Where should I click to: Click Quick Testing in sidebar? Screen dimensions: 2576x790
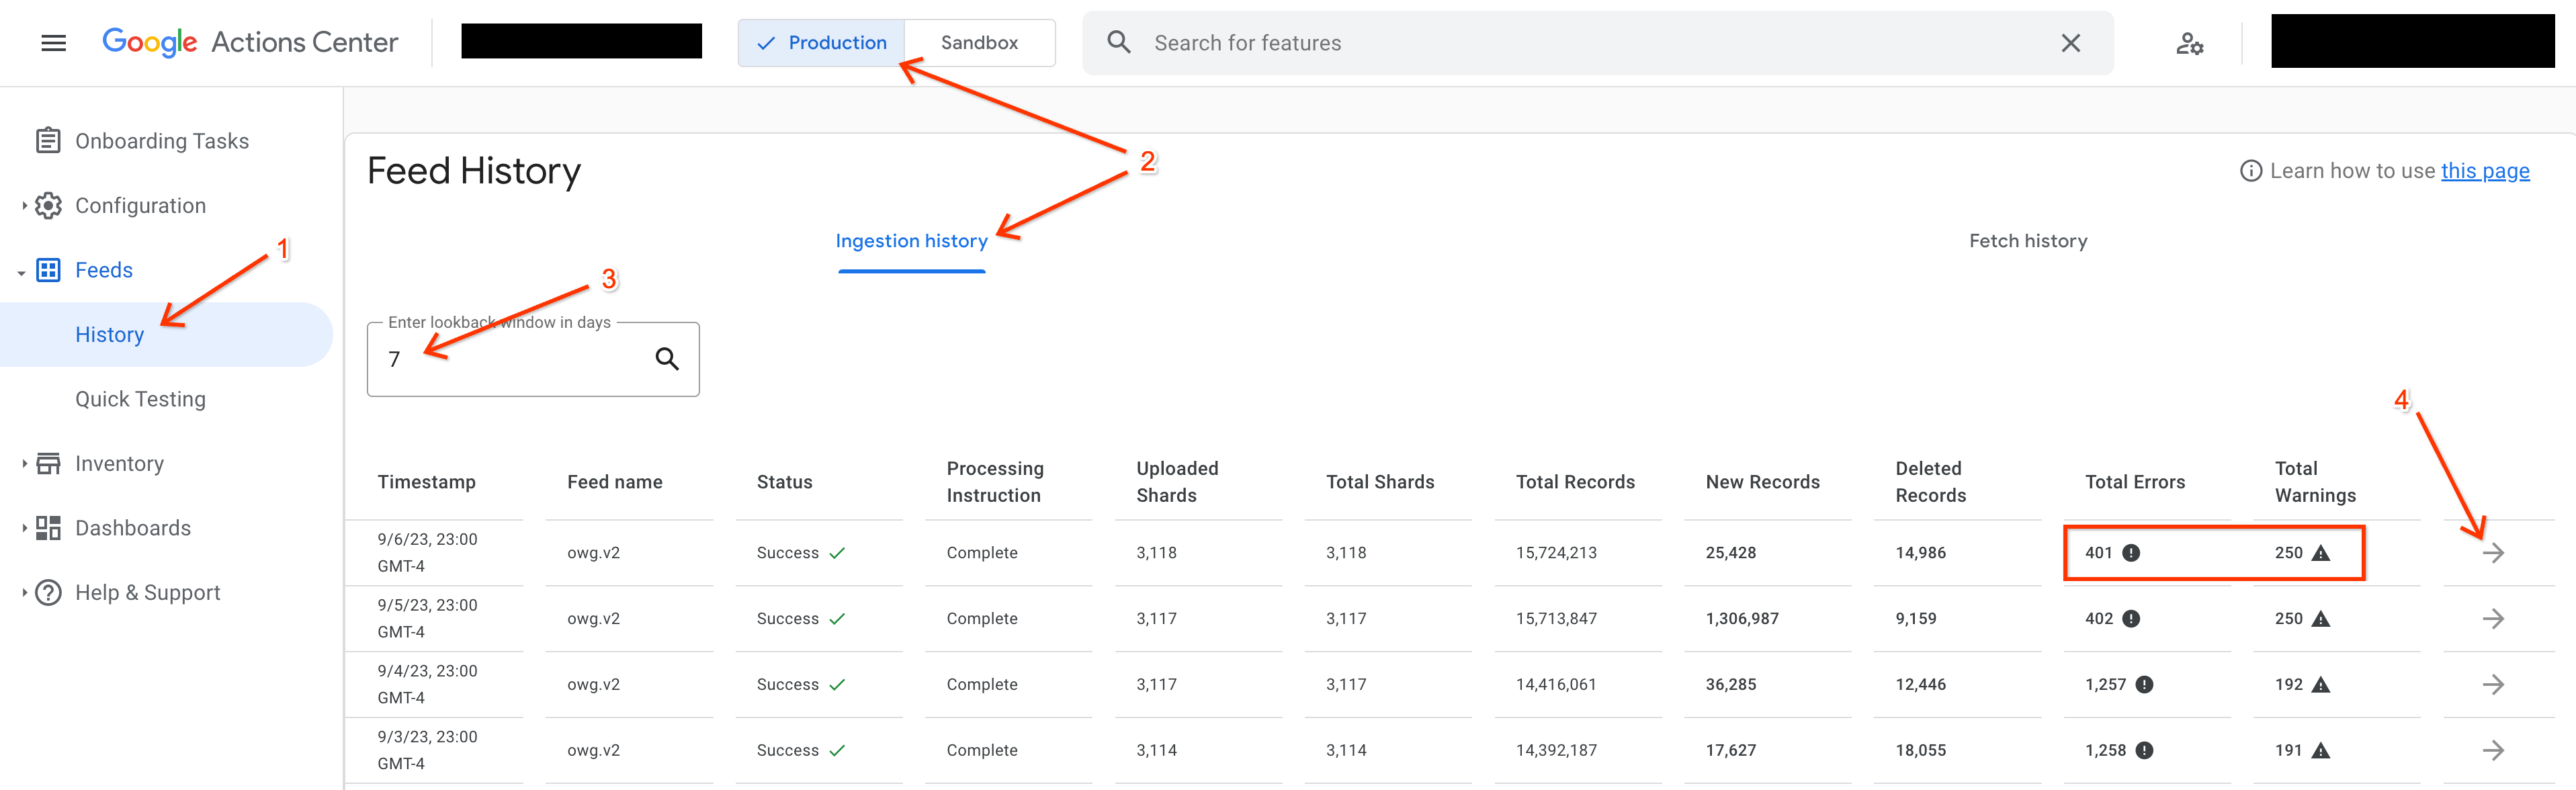140,399
